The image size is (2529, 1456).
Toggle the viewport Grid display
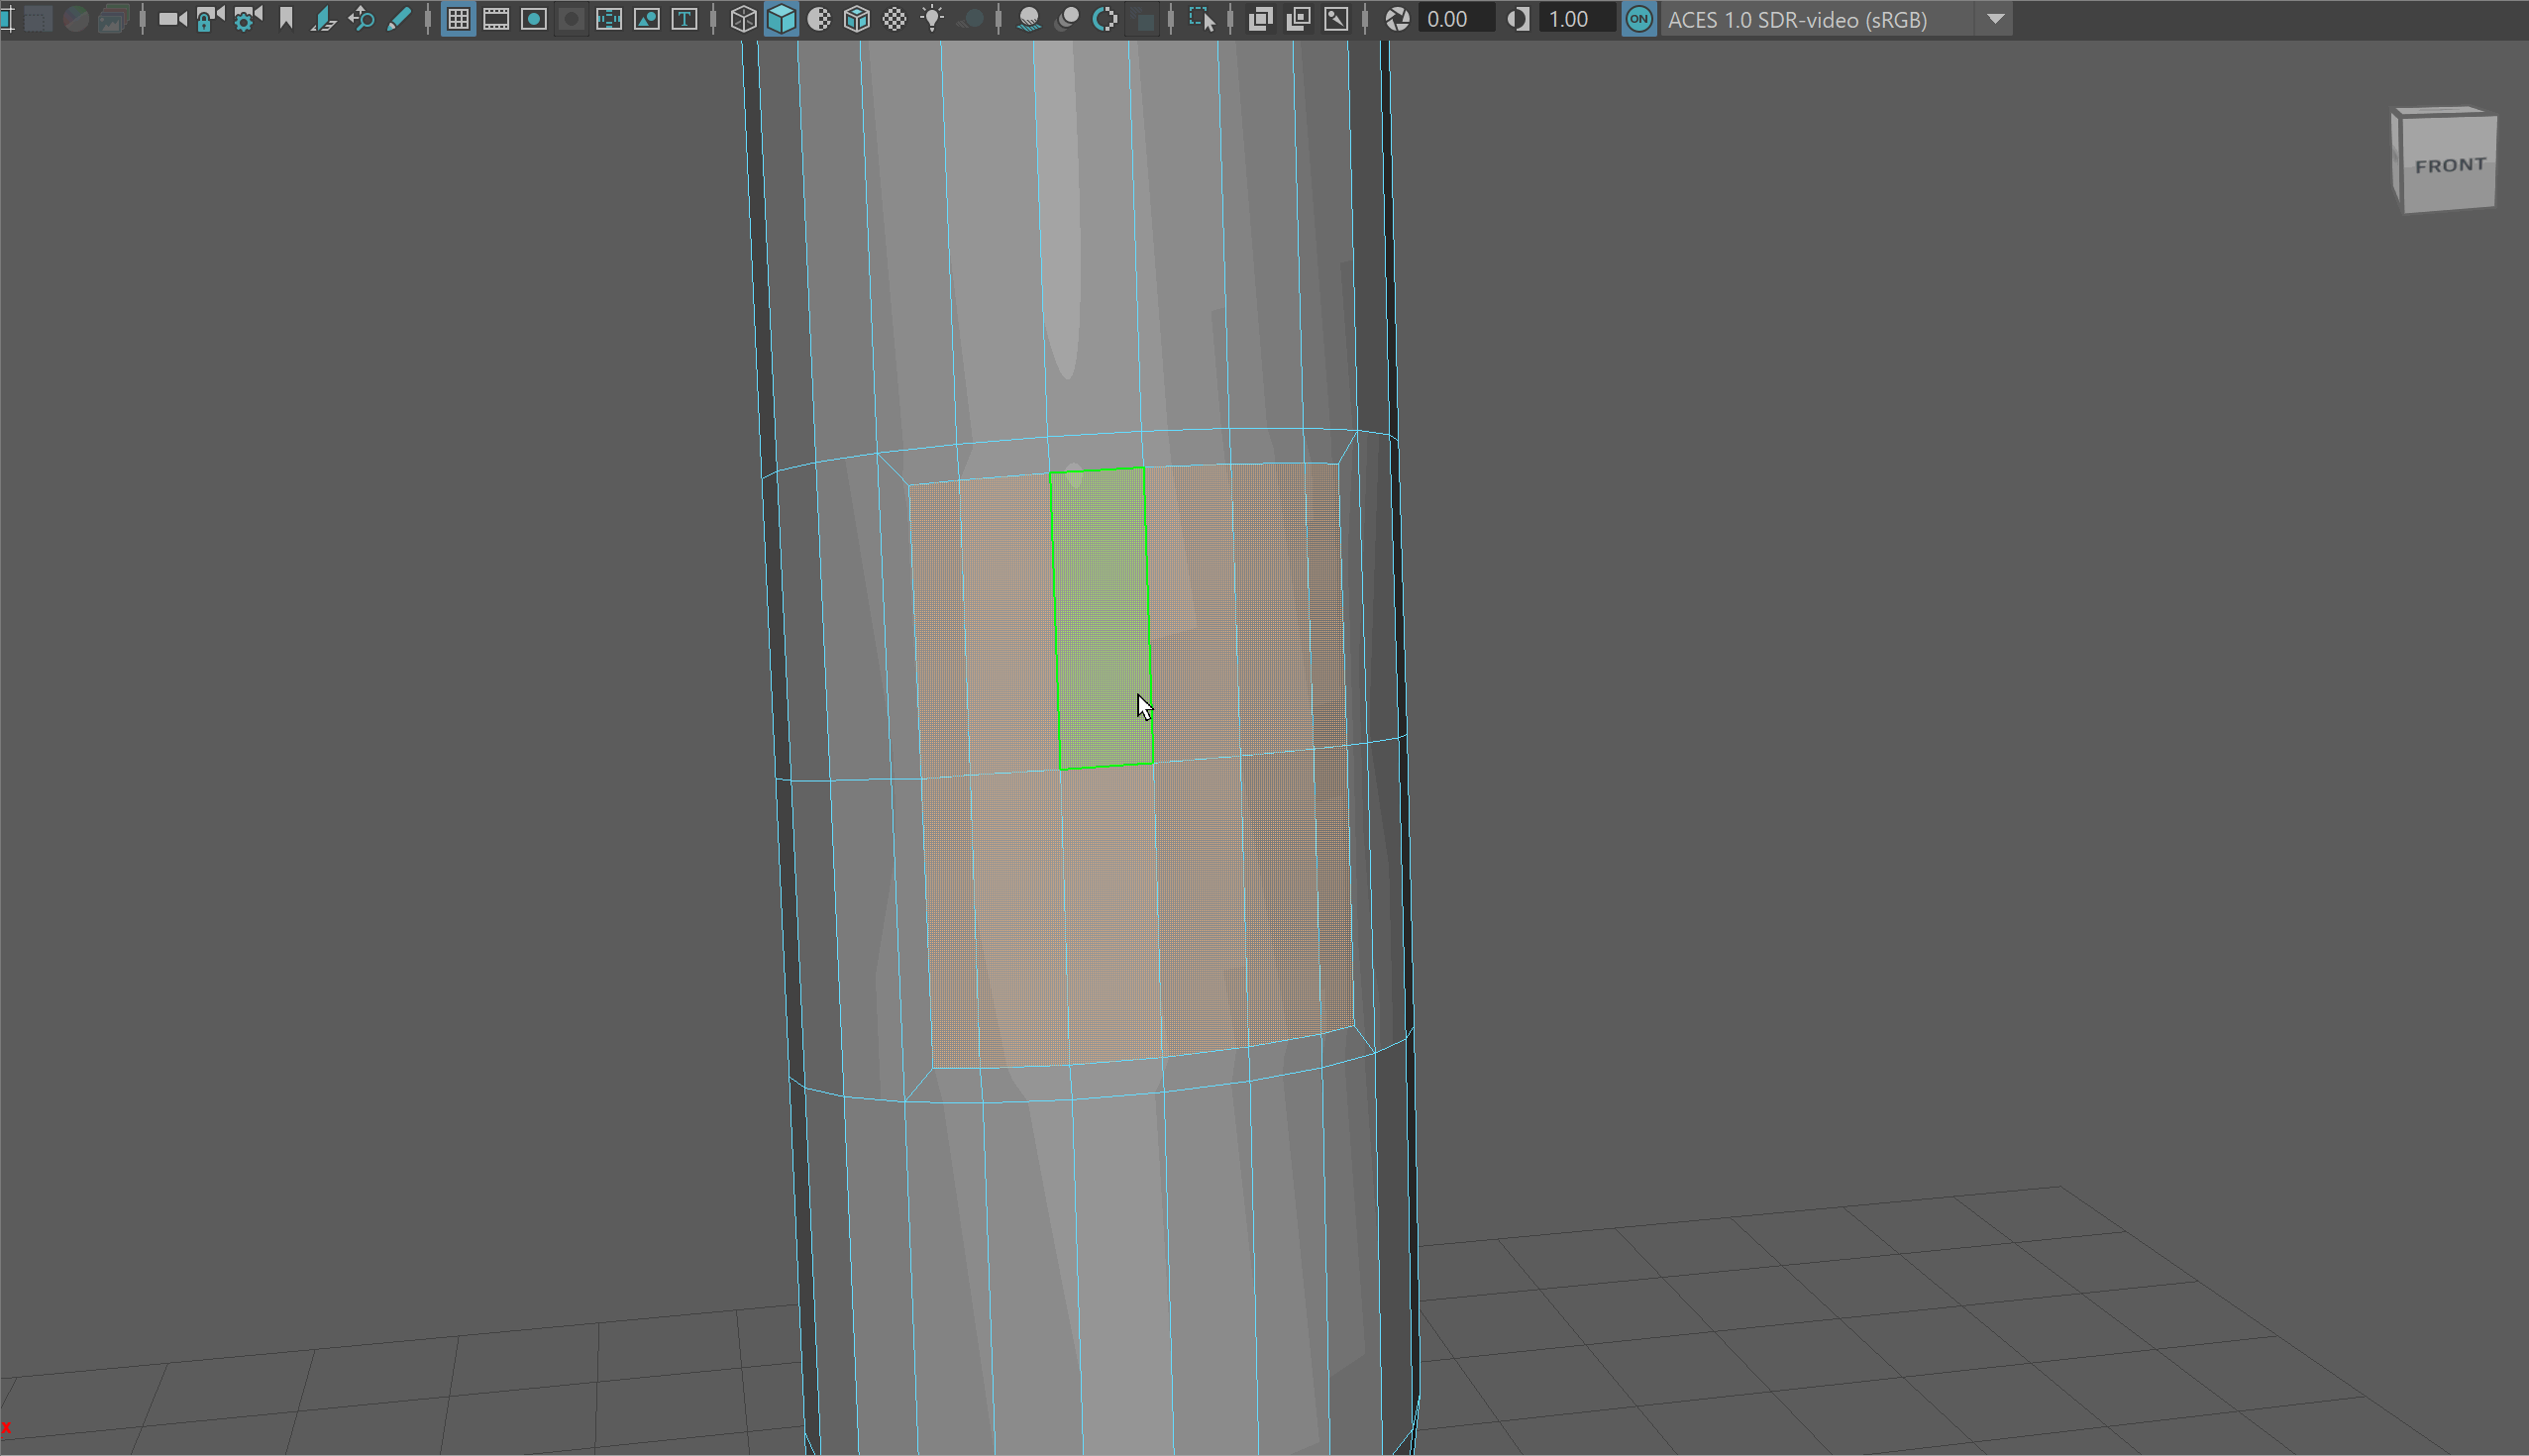pyautogui.click(x=458, y=19)
